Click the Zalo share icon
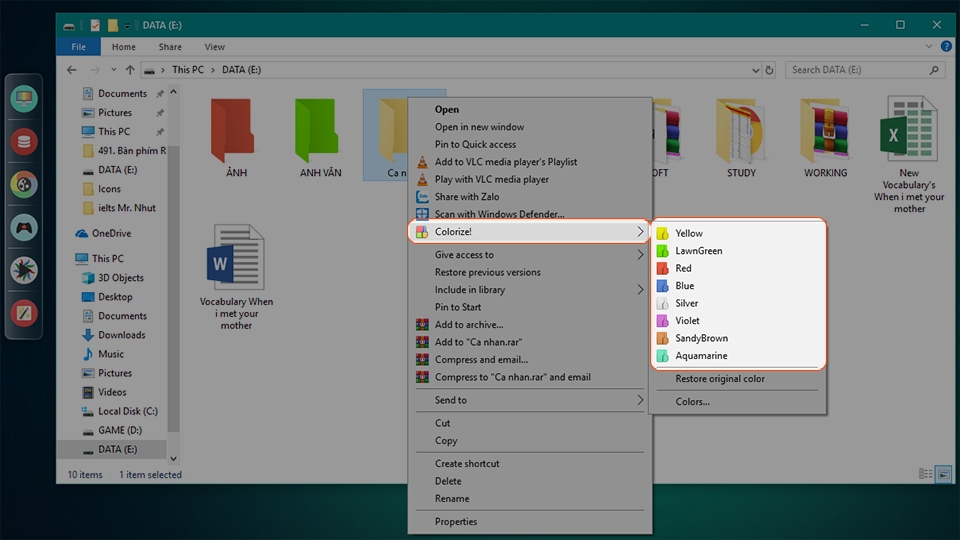Viewport: 960px width, 540px height. (x=422, y=197)
